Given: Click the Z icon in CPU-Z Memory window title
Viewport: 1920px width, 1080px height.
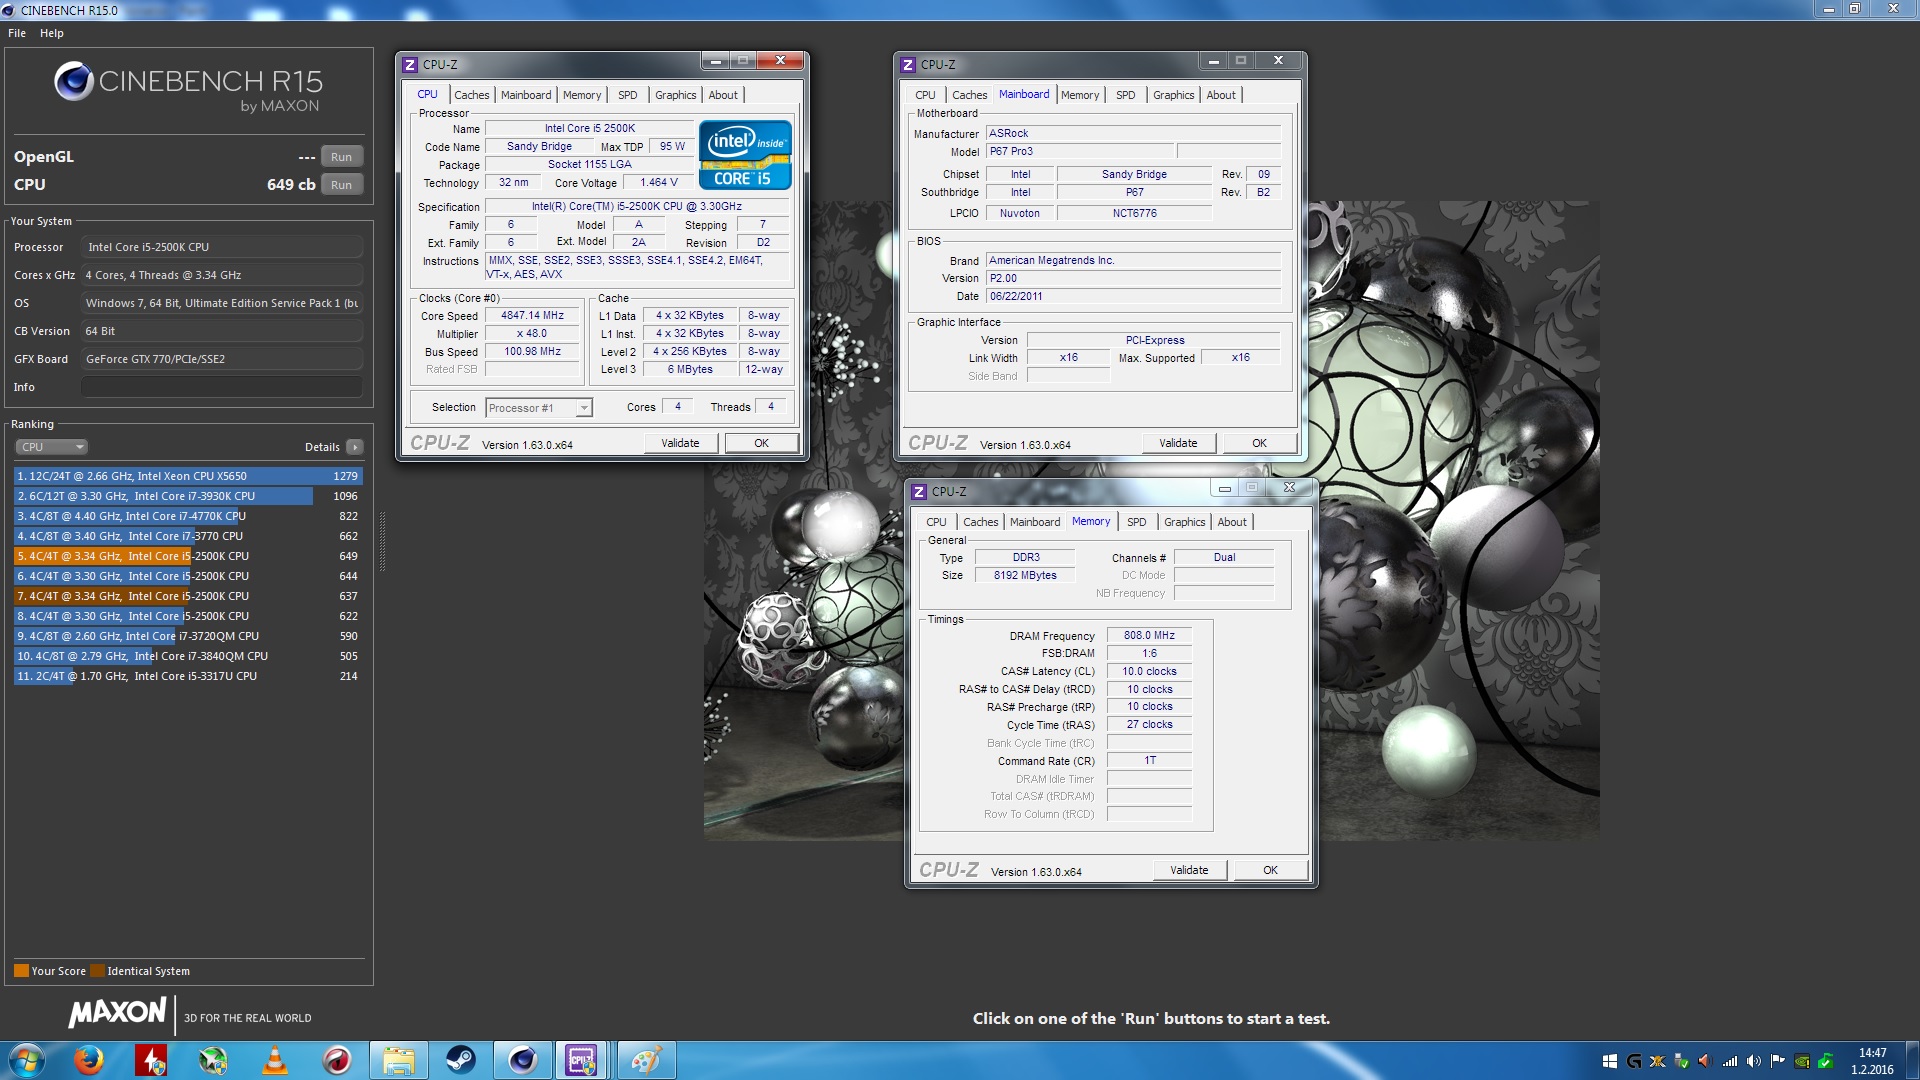Looking at the screenshot, I should coord(919,492).
